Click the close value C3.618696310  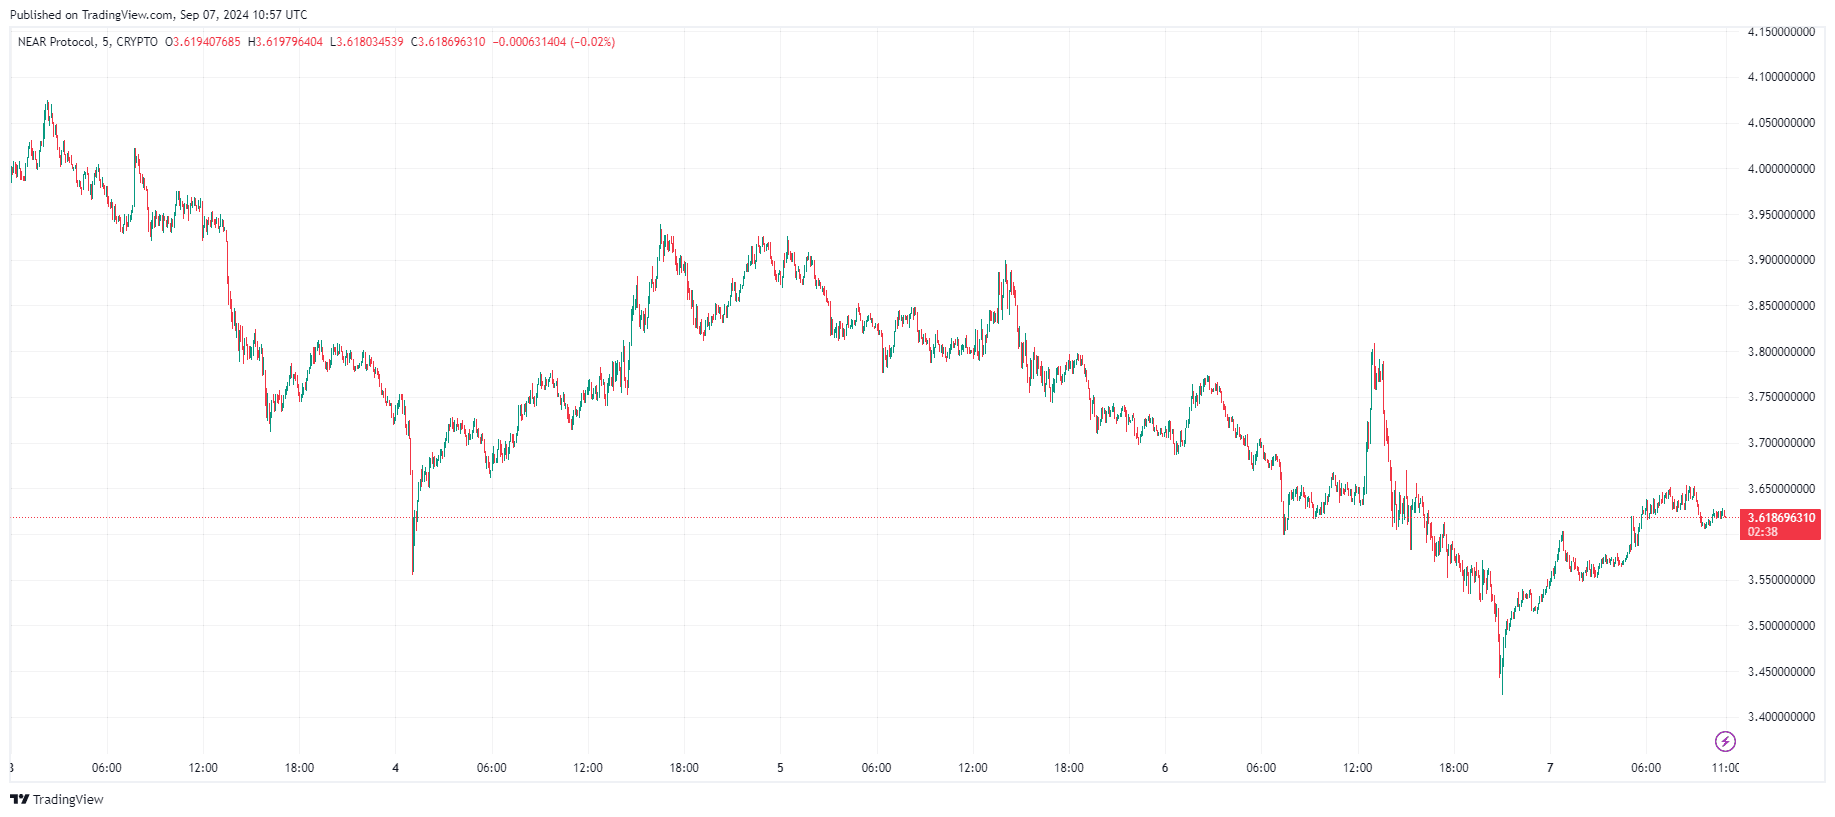point(448,42)
